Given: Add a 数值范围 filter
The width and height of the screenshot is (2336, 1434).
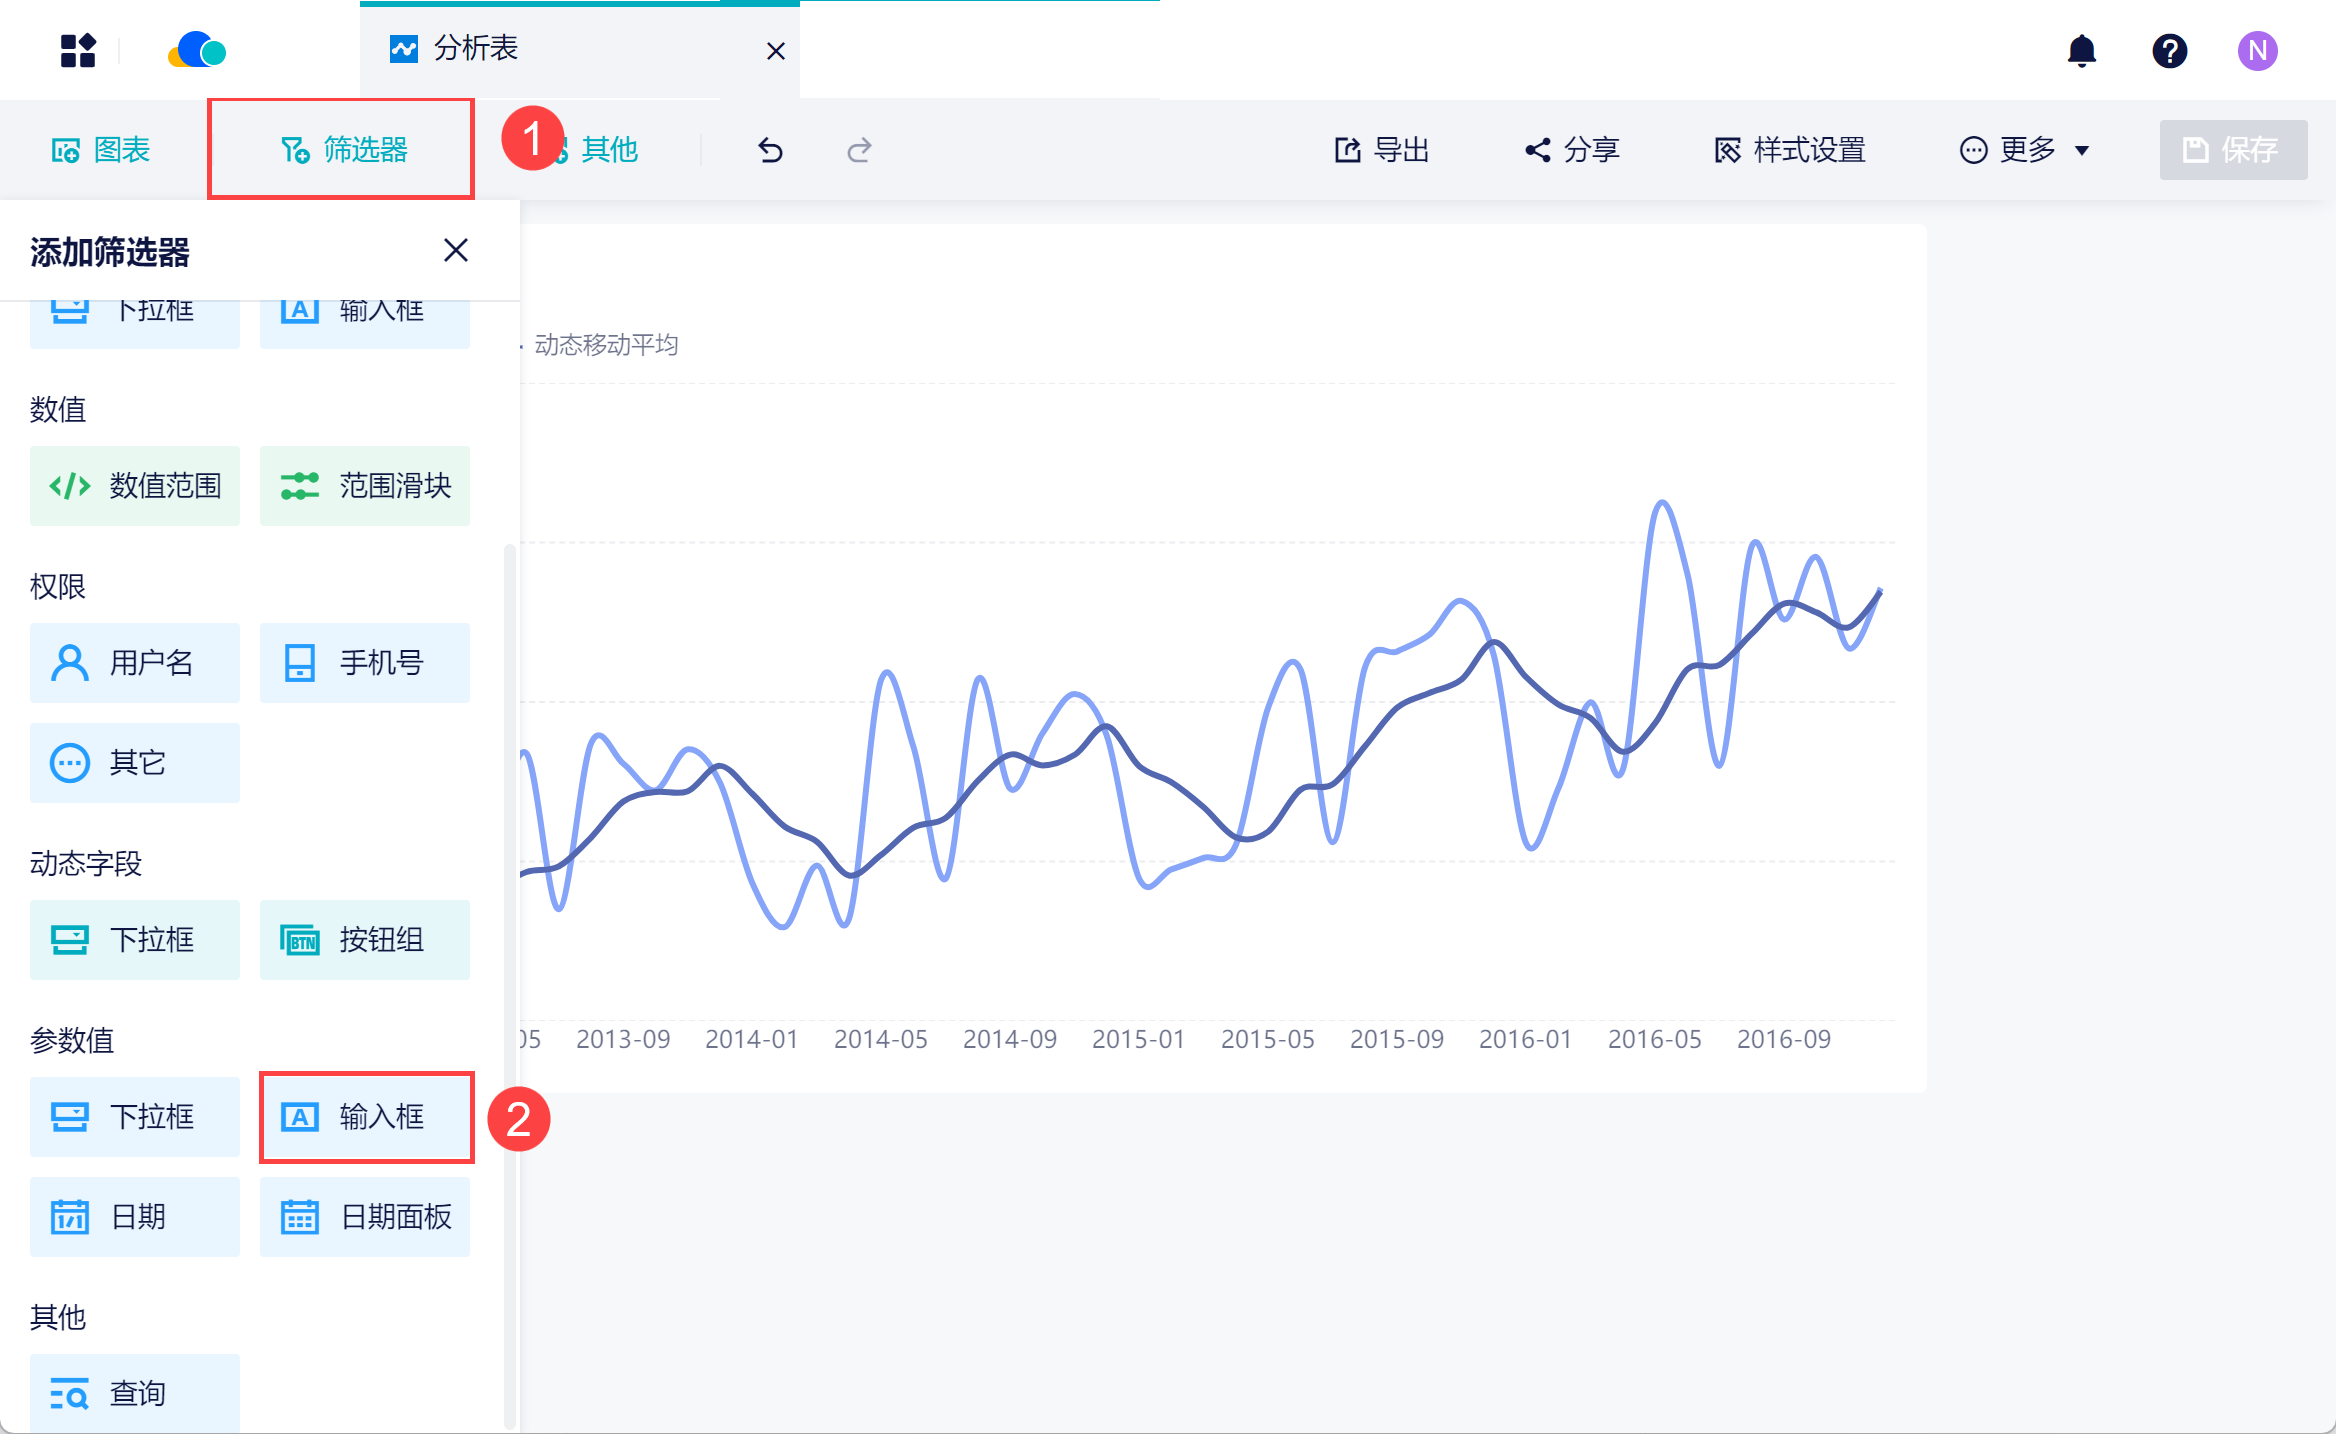Looking at the screenshot, I should pos(135,486).
